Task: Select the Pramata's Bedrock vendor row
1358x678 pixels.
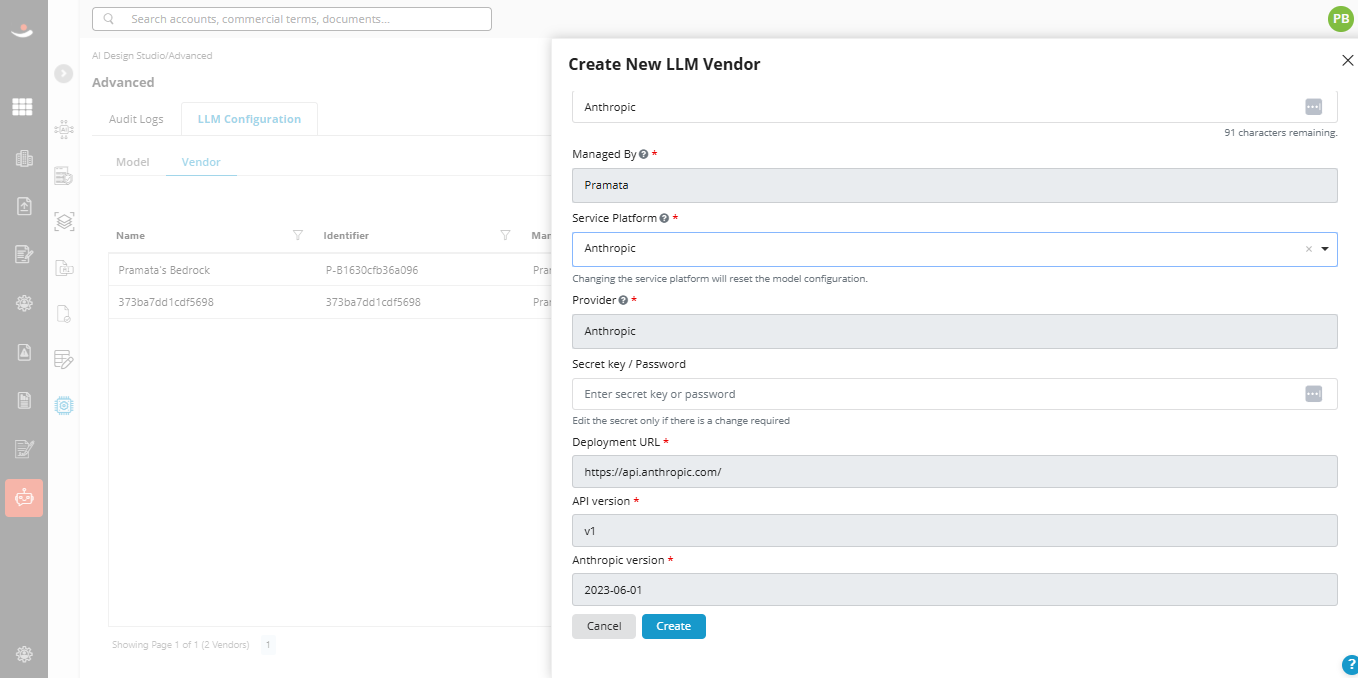Action: point(330,270)
